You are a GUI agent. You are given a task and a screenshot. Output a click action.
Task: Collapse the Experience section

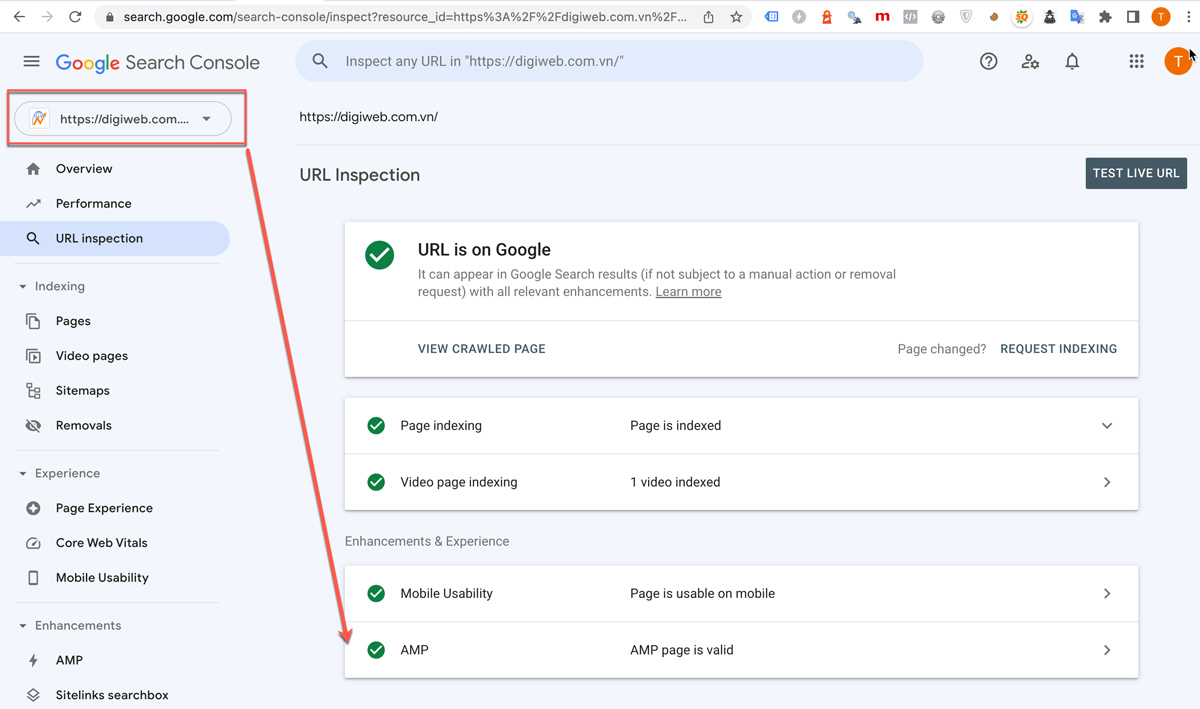[23, 474]
